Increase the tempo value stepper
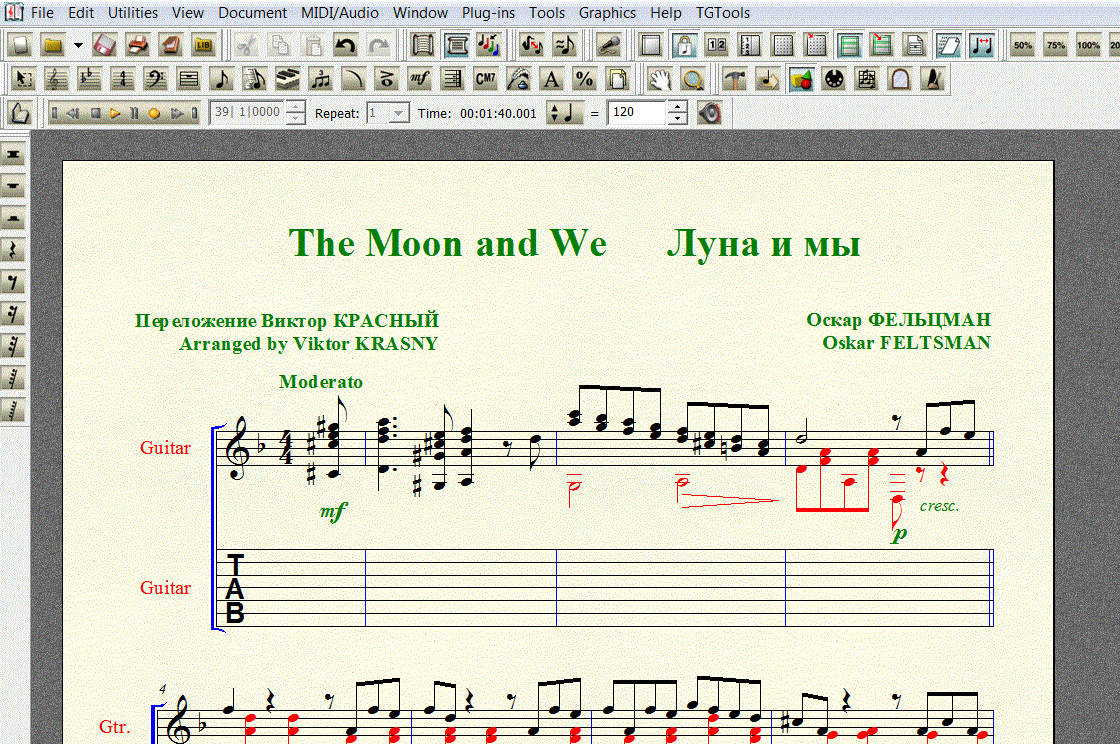The image size is (1120, 744). (x=677, y=106)
